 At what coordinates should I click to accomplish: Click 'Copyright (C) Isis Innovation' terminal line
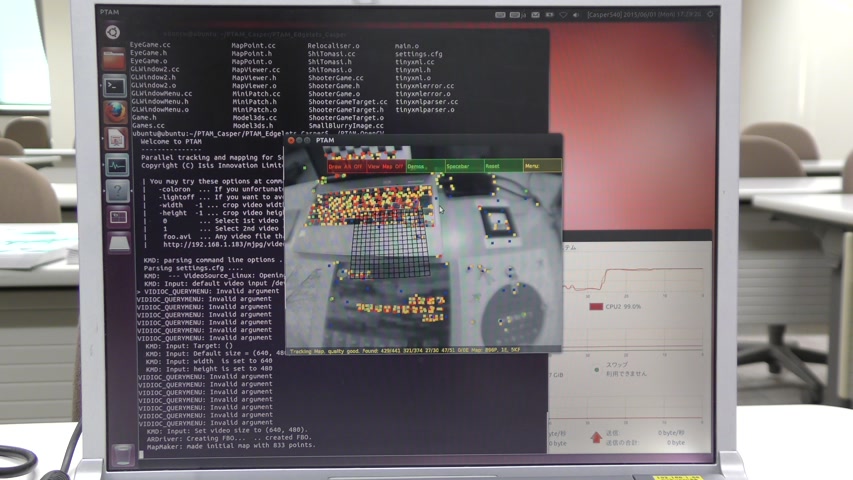point(212,165)
